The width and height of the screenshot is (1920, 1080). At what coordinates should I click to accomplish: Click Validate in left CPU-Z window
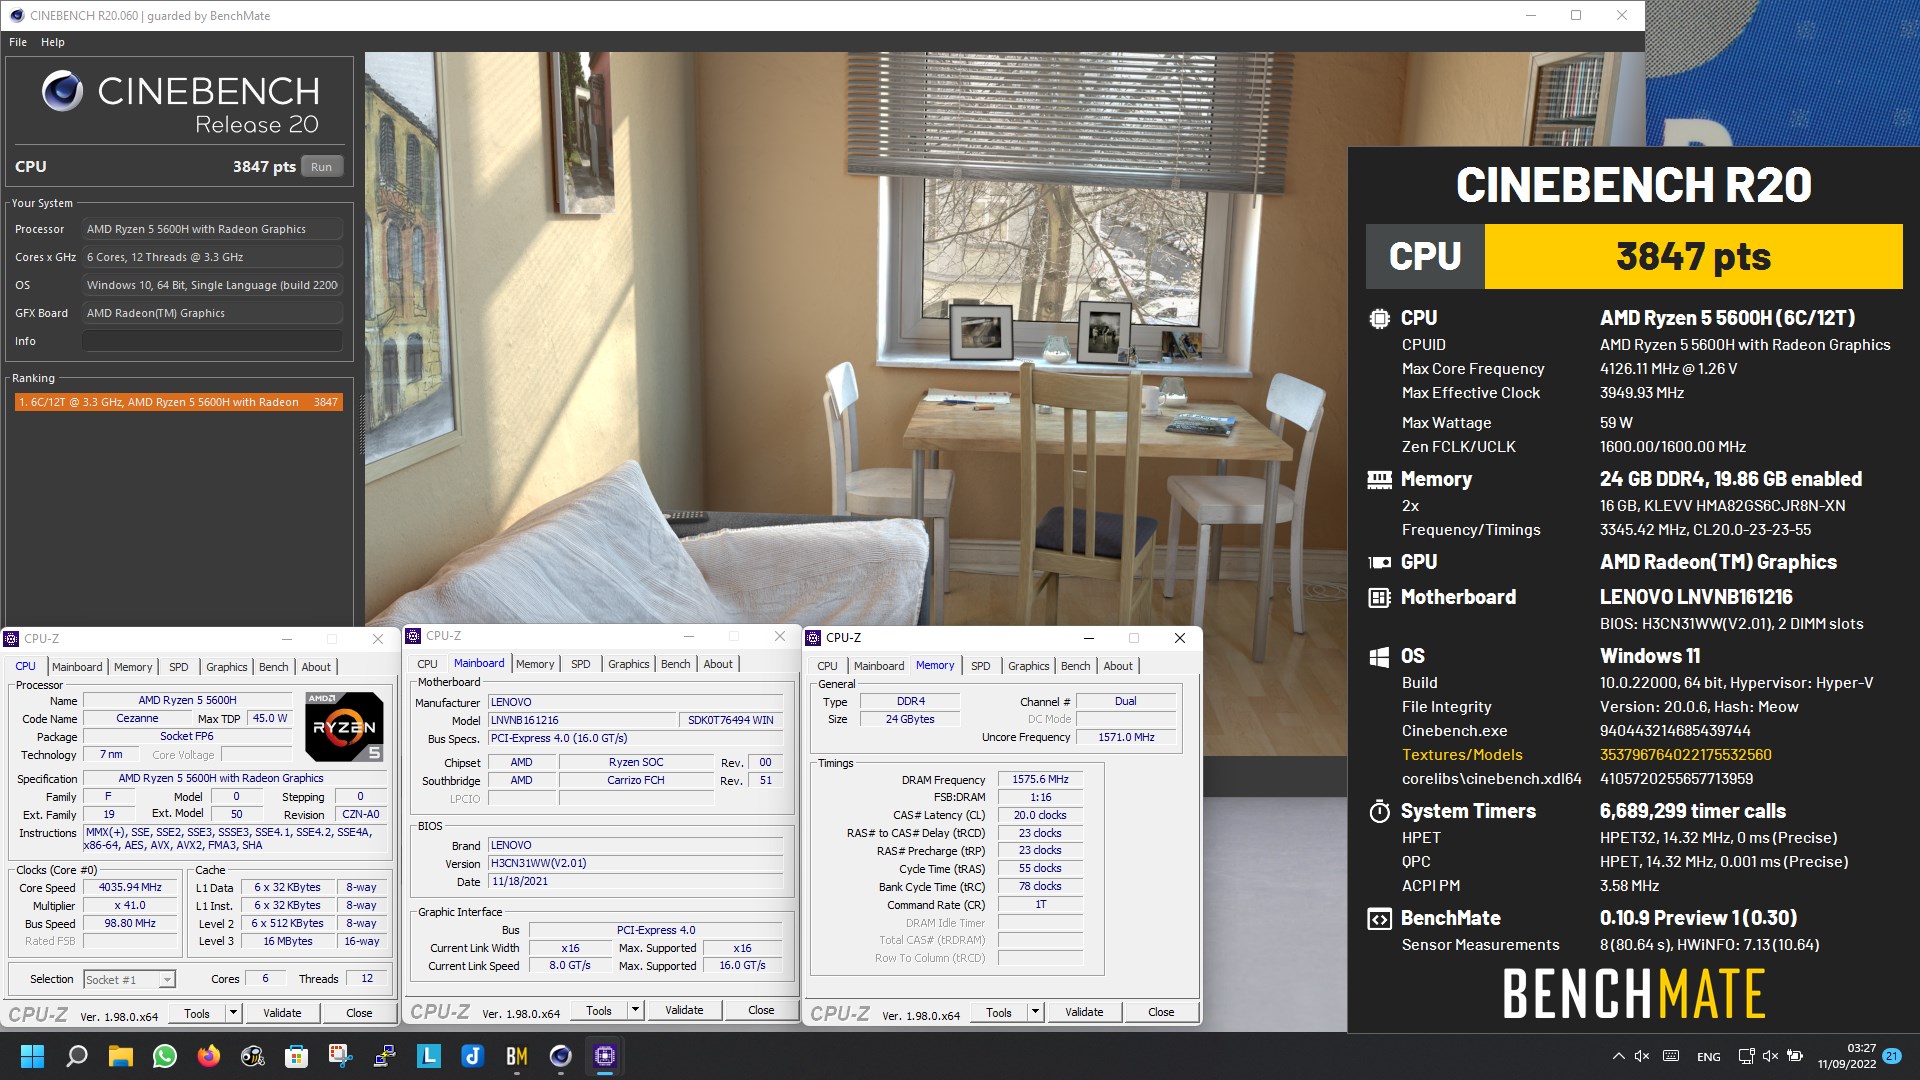(282, 1013)
